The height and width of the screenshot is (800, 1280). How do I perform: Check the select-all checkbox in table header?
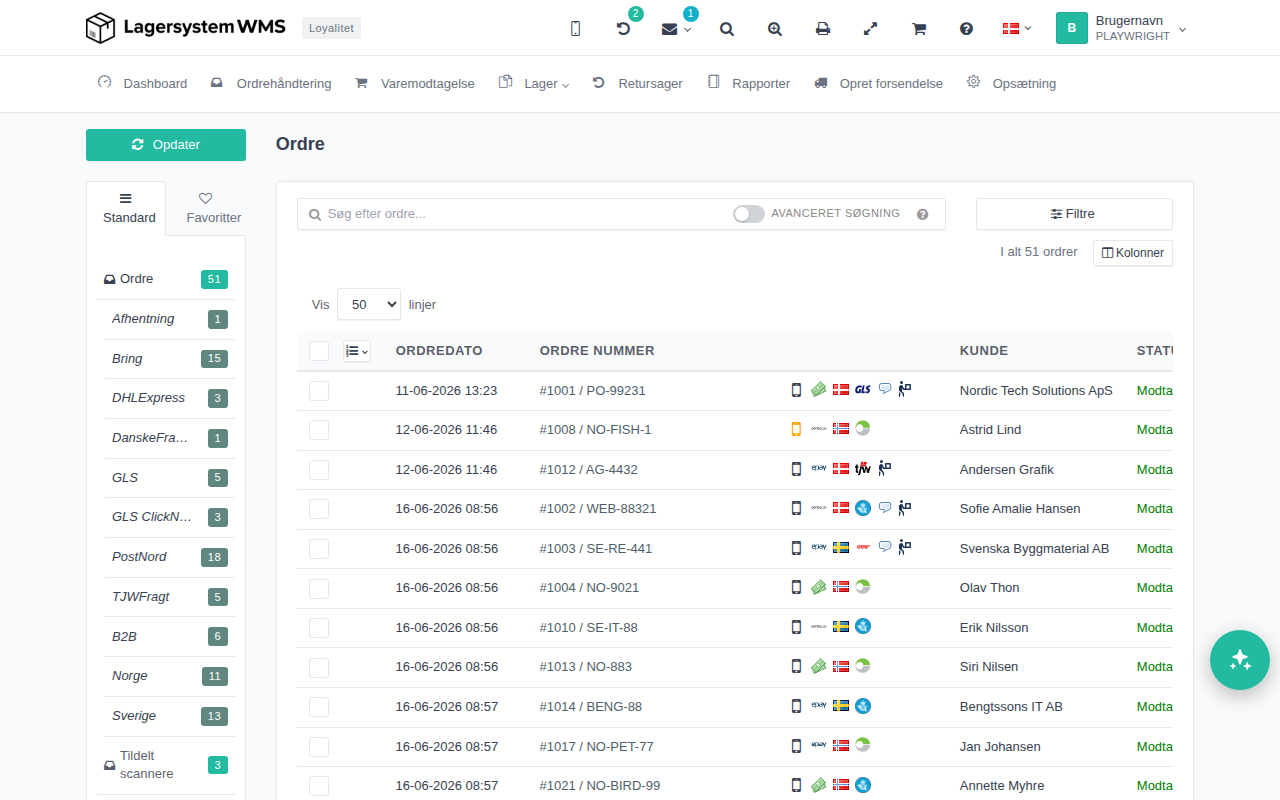point(319,351)
